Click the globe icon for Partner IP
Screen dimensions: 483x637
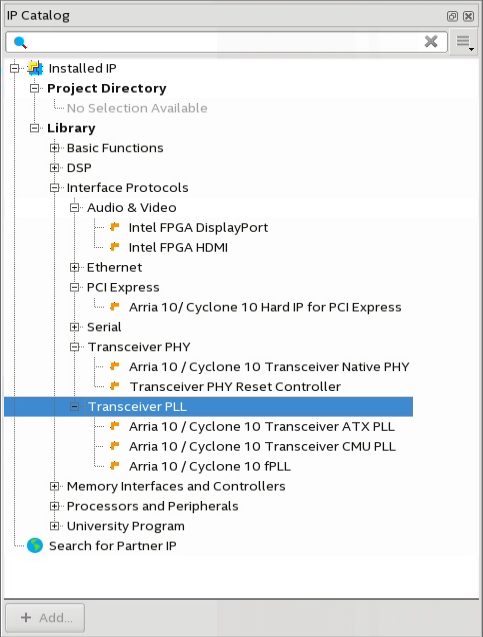click(x=35, y=546)
